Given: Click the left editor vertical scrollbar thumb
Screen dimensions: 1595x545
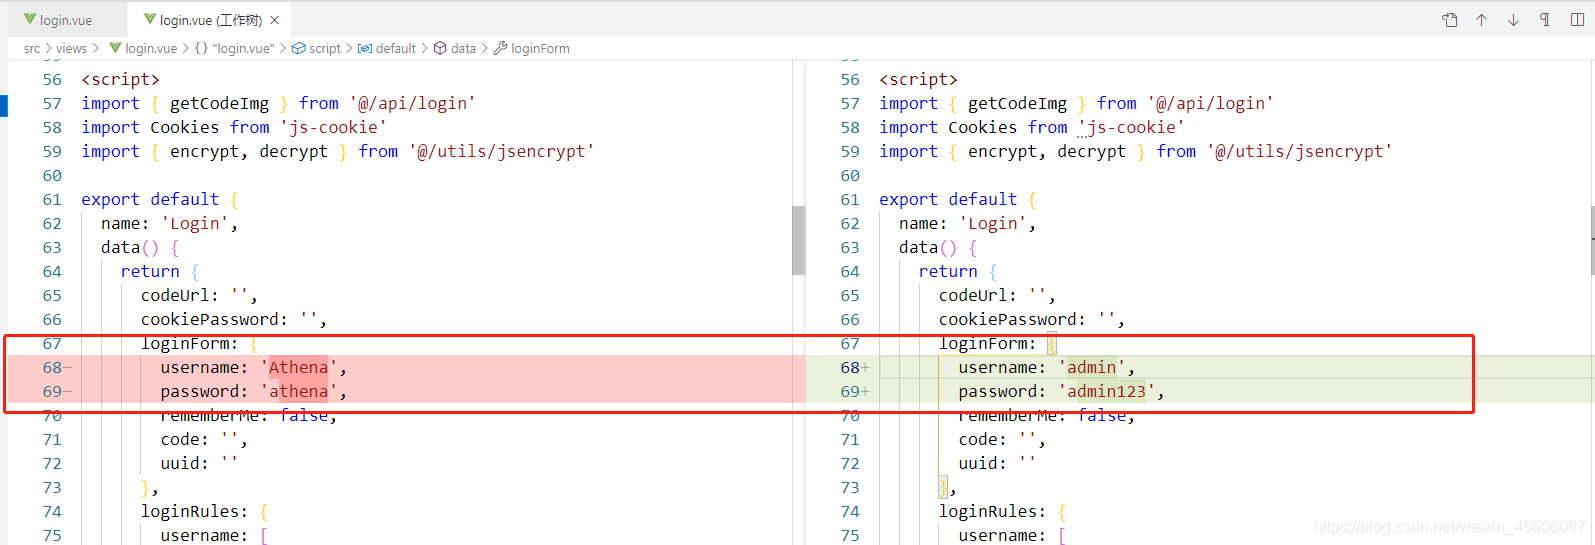Looking at the screenshot, I should [x=798, y=240].
